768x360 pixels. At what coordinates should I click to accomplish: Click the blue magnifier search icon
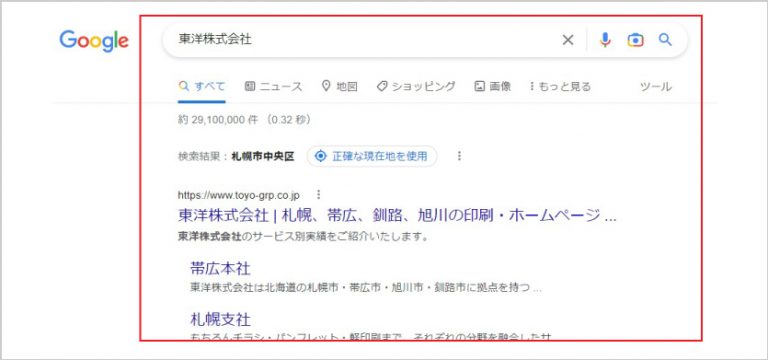click(x=665, y=40)
